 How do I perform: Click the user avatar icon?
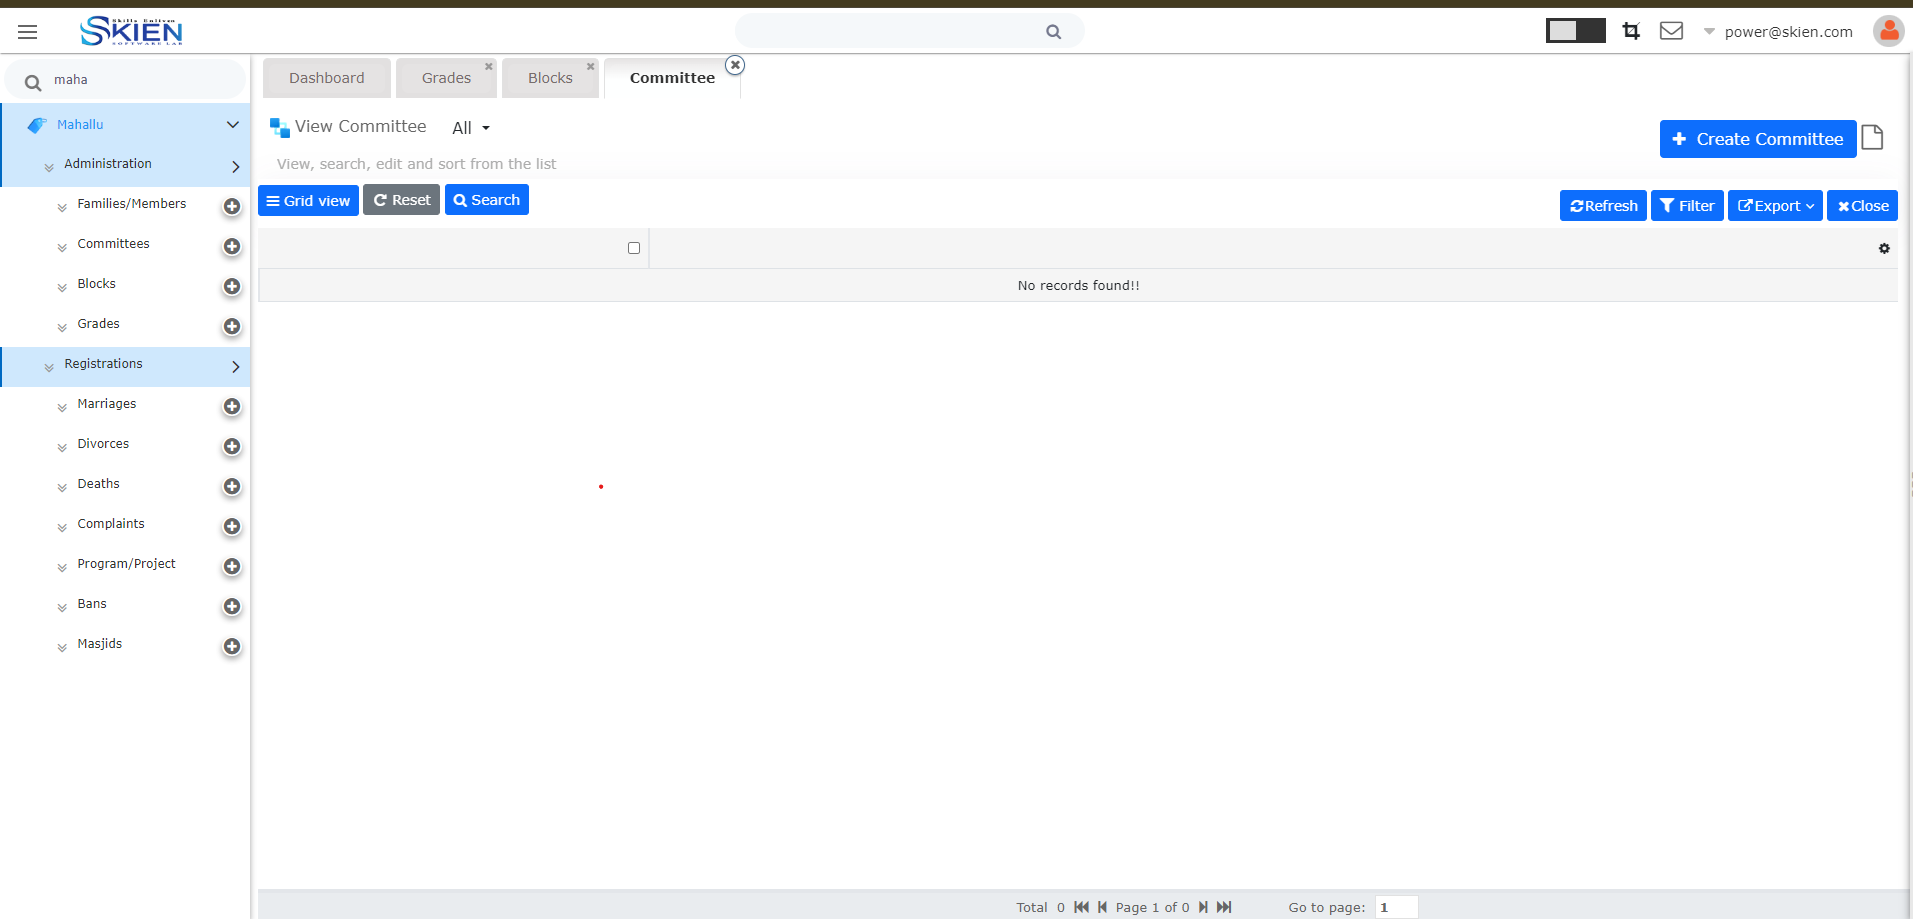(x=1888, y=31)
